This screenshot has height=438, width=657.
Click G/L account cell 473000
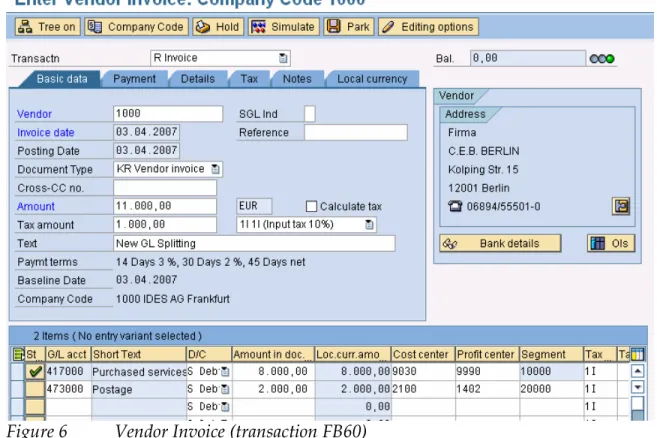click(x=68, y=389)
